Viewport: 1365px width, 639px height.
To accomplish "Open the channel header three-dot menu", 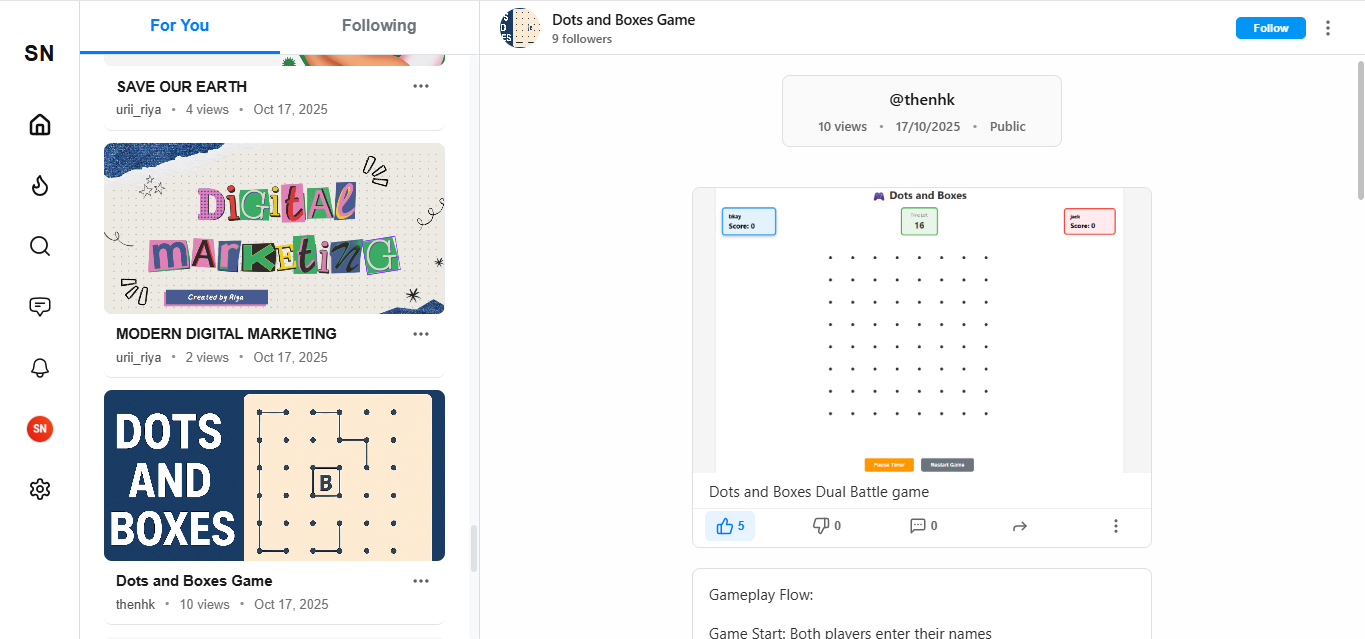I will (x=1328, y=27).
